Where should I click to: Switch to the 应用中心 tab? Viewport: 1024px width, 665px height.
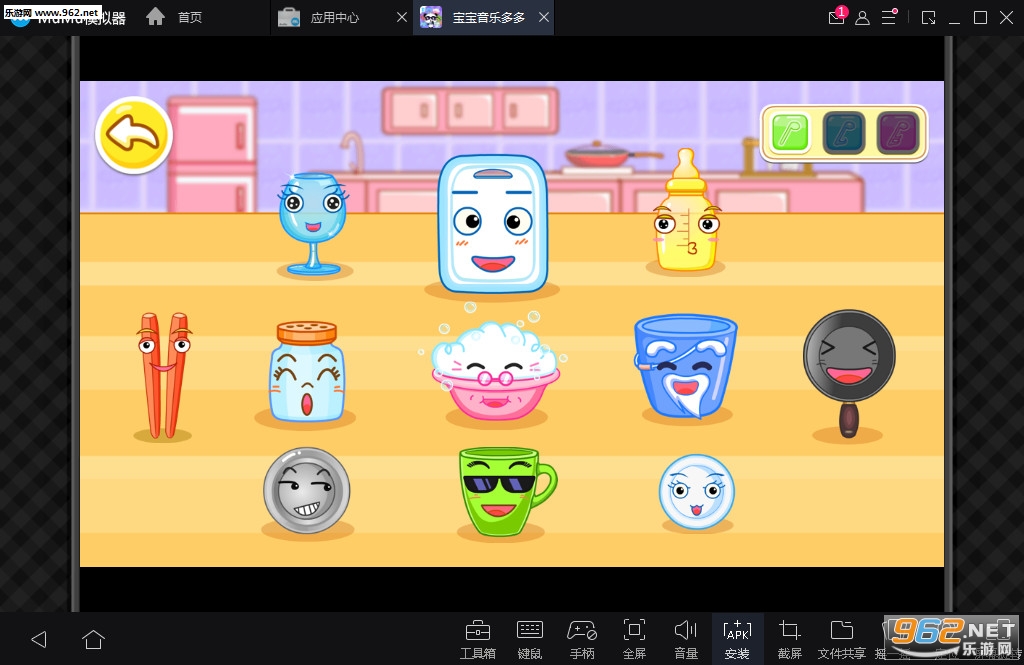coord(333,17)
